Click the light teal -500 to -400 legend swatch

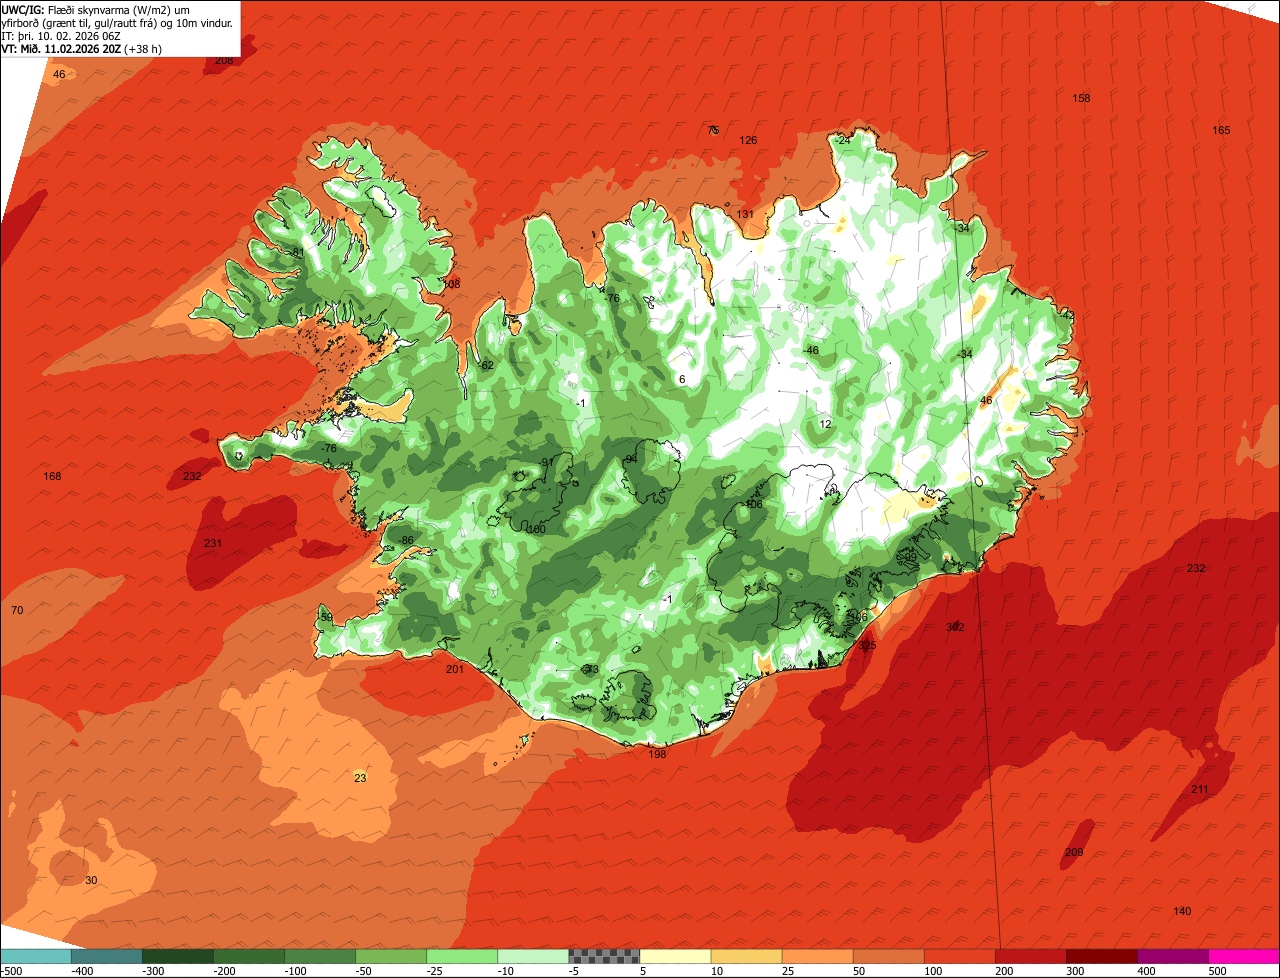click(x=35, y=956)
